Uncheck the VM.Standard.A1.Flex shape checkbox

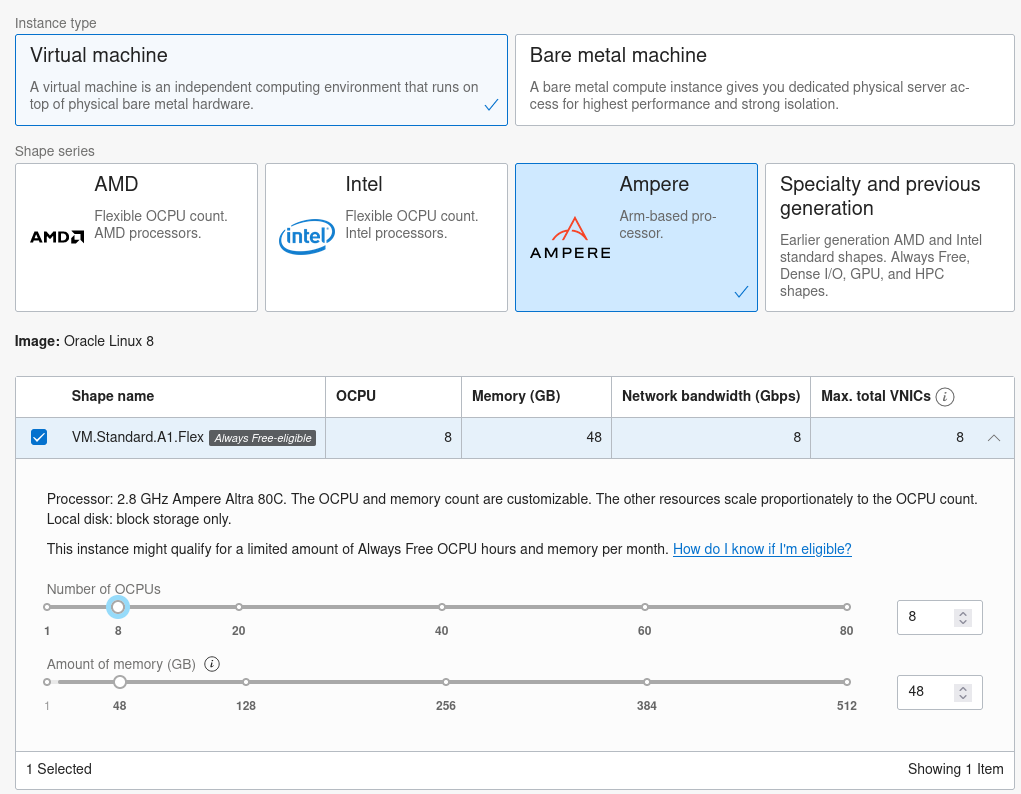pyautogui.click(x=39, y=437)
